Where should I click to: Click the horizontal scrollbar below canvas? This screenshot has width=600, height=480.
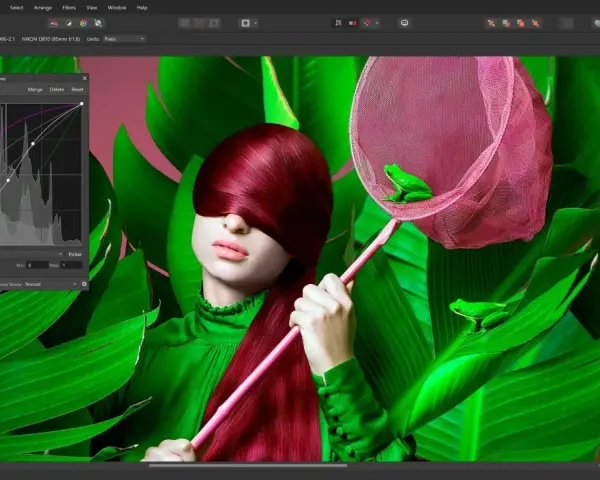tap(248, 466)
